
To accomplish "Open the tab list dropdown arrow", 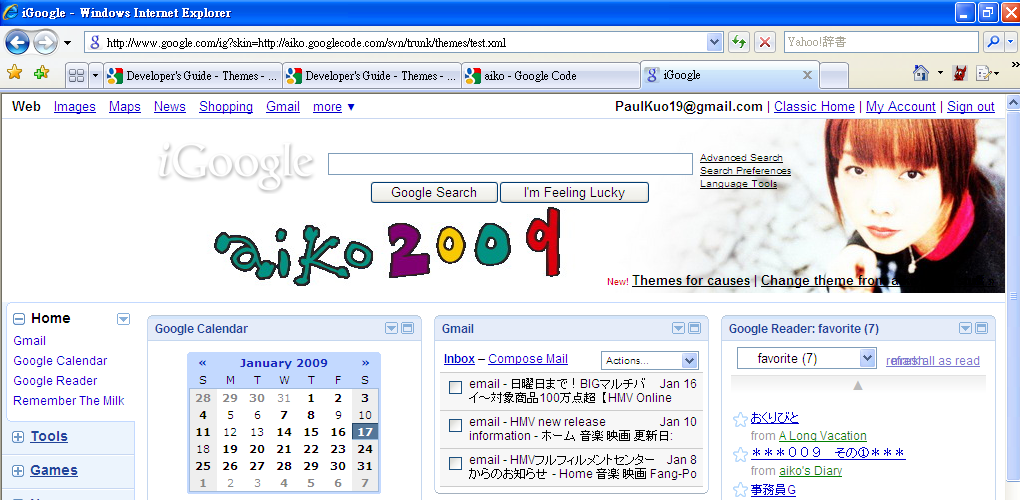I will point(95,75).
